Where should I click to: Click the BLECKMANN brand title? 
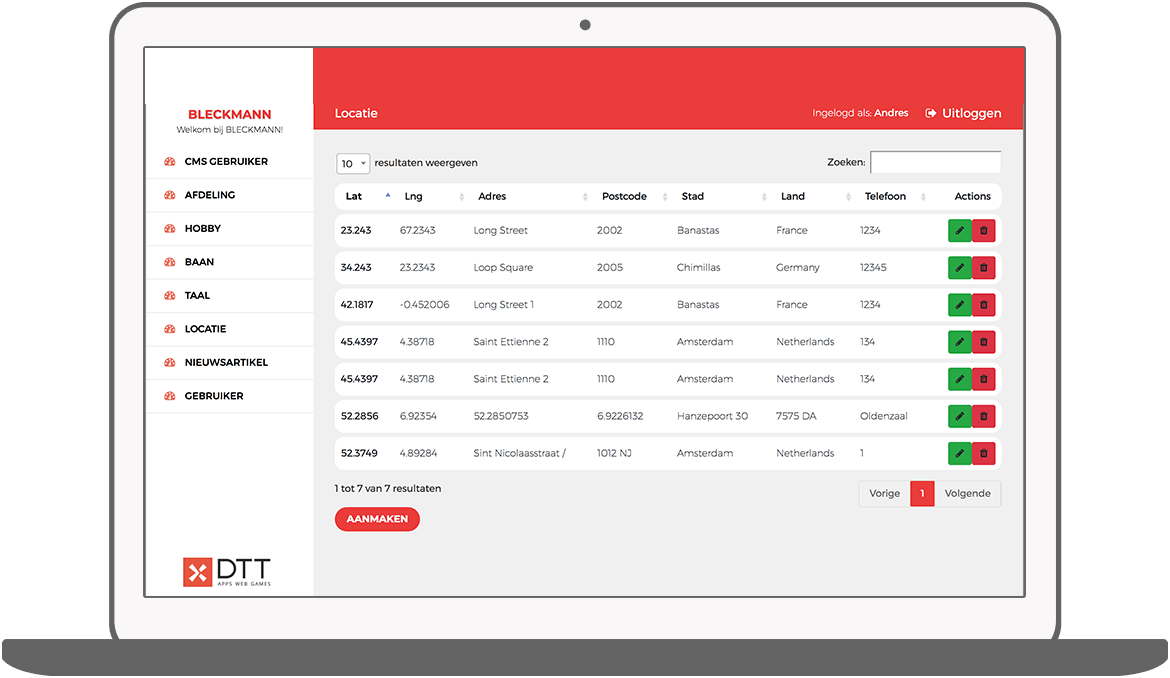point(230,115)
